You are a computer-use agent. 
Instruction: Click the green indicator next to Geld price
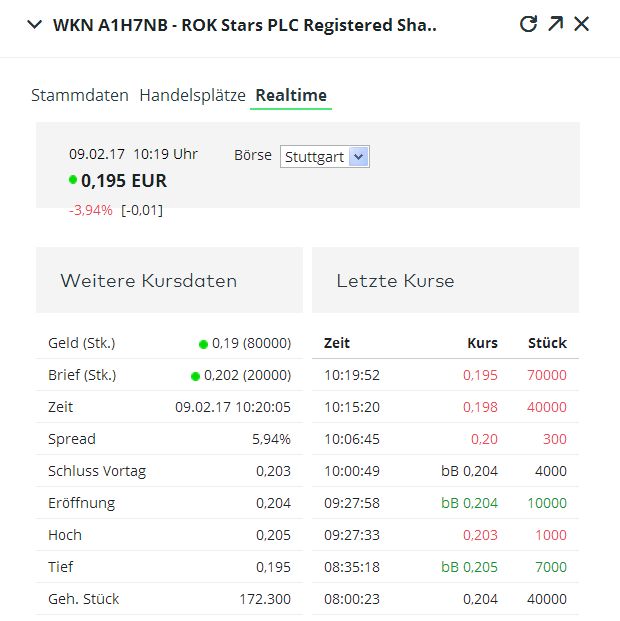pyautogui.click(x=203, y=344)
